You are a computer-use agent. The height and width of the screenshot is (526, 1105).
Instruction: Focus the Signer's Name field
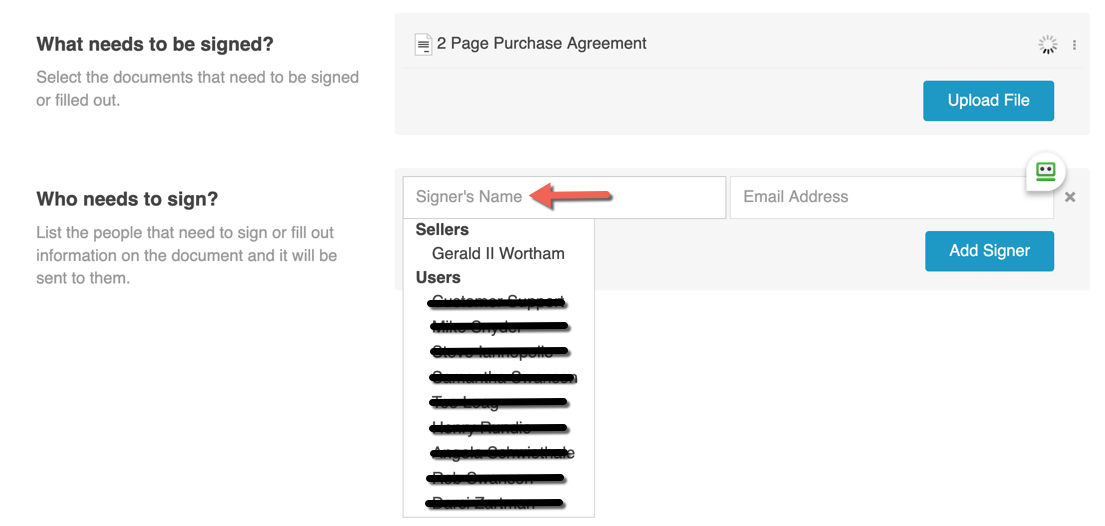click(x=564, y=197)
